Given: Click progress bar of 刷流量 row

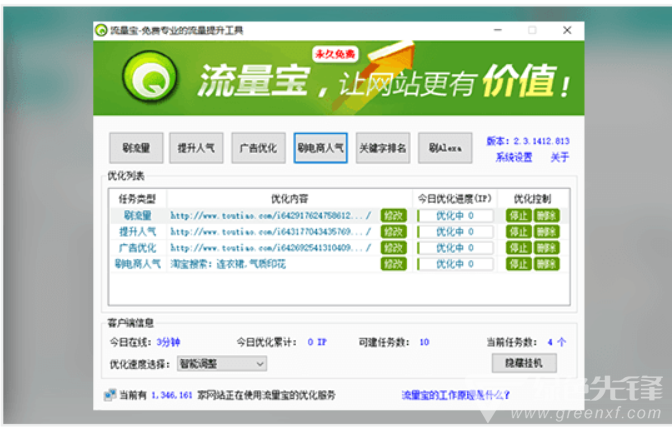Looking at the screenshot, I should [x=455, y=215].
